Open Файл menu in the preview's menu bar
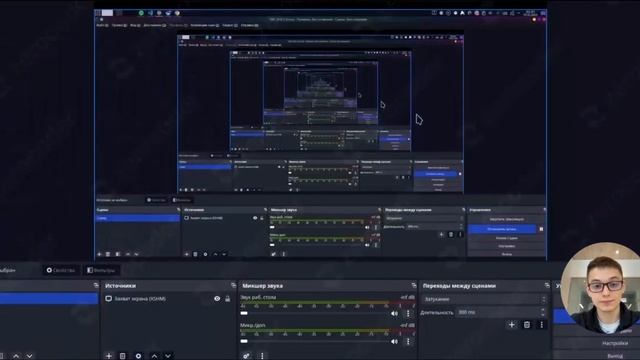 pyautogui.click(x=102, y=25)
